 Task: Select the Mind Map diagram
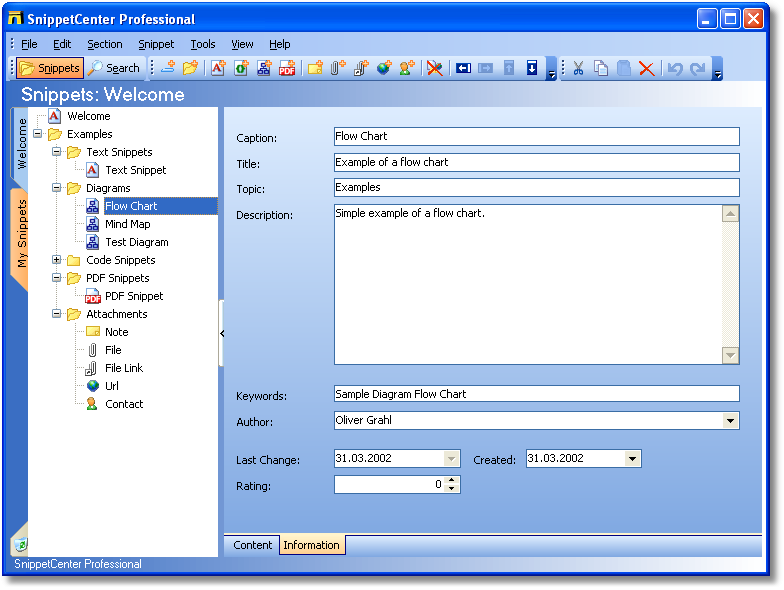128,224
